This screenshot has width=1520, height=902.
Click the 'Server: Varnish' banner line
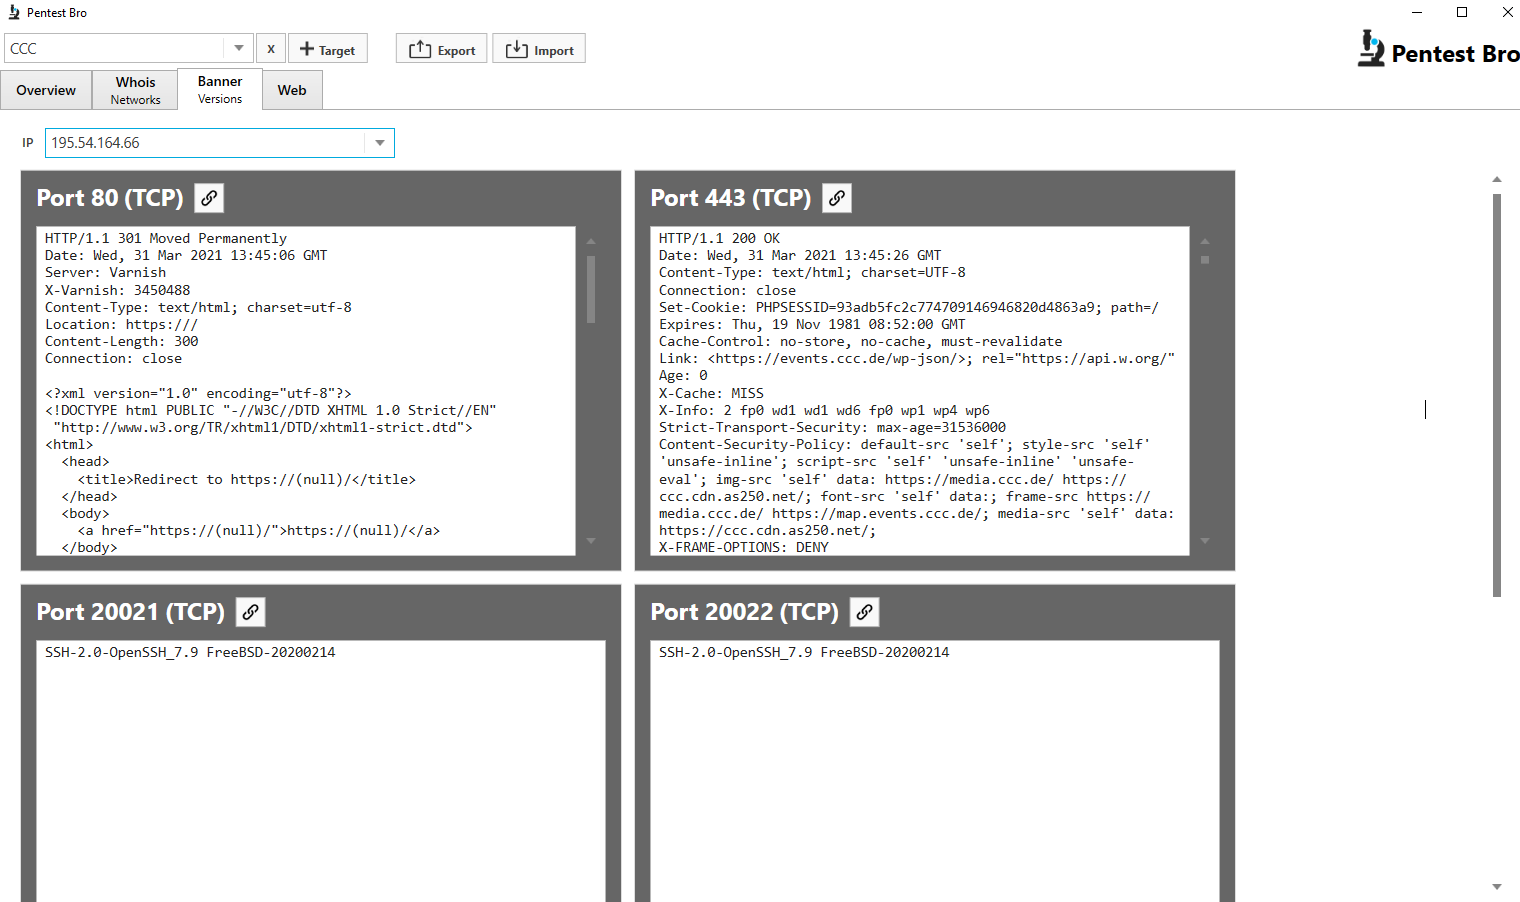coord(106,272)
